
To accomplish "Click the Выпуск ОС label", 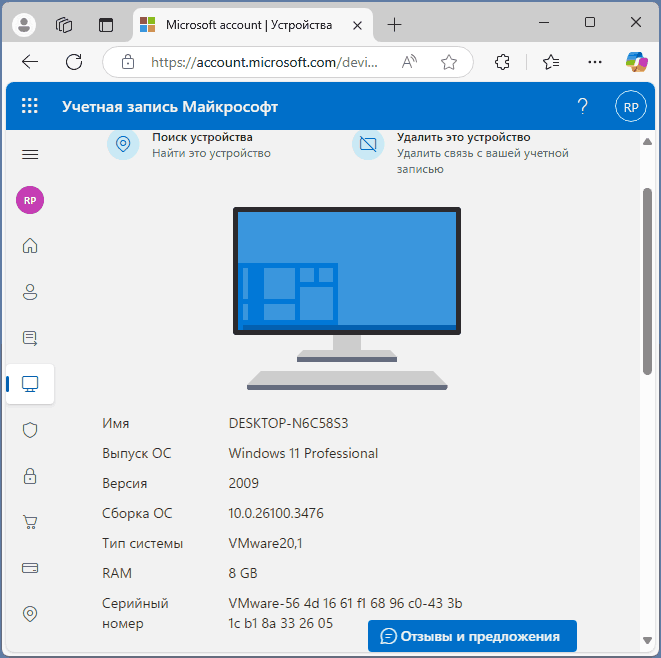I will tap(137, 453).
